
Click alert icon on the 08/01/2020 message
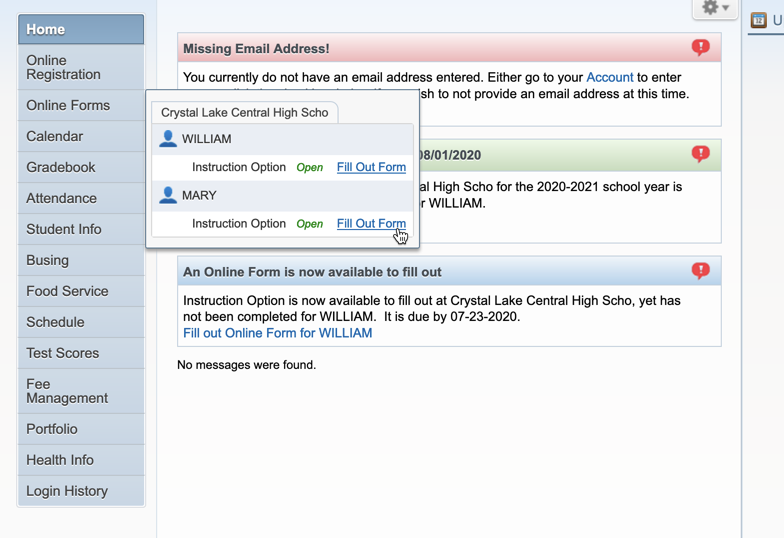(700, 154)
